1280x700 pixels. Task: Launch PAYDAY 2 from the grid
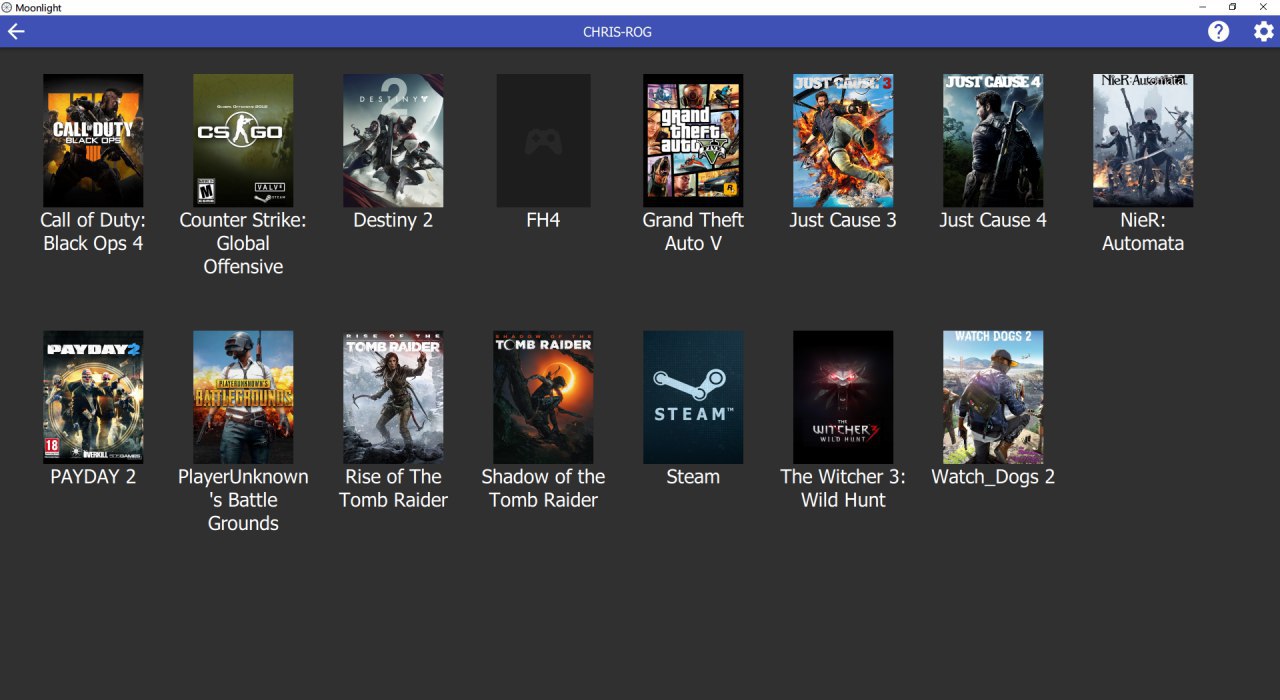(x=93, y=397)
